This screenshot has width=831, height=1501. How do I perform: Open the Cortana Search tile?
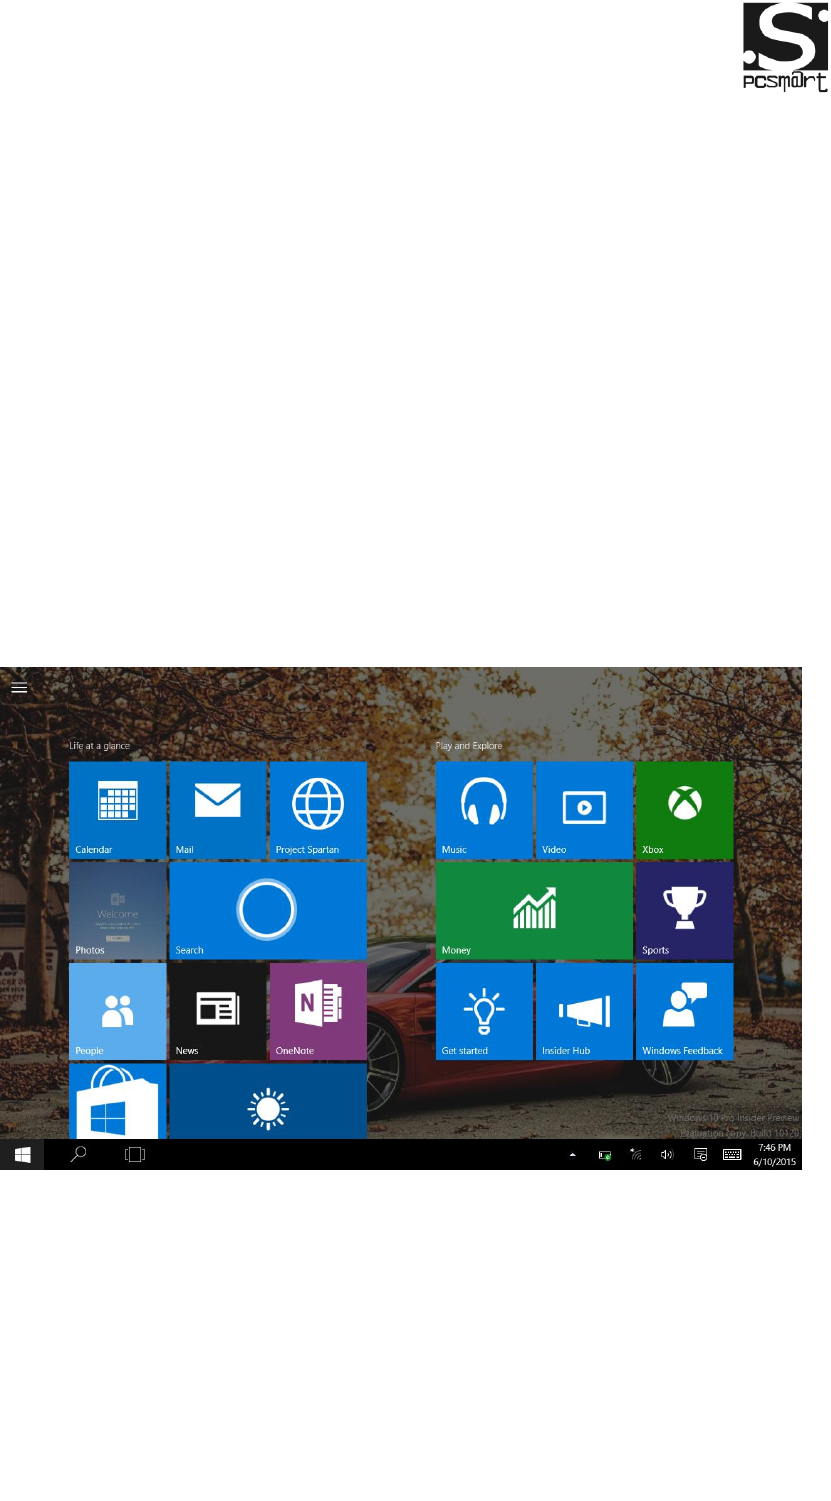(268, 911)
